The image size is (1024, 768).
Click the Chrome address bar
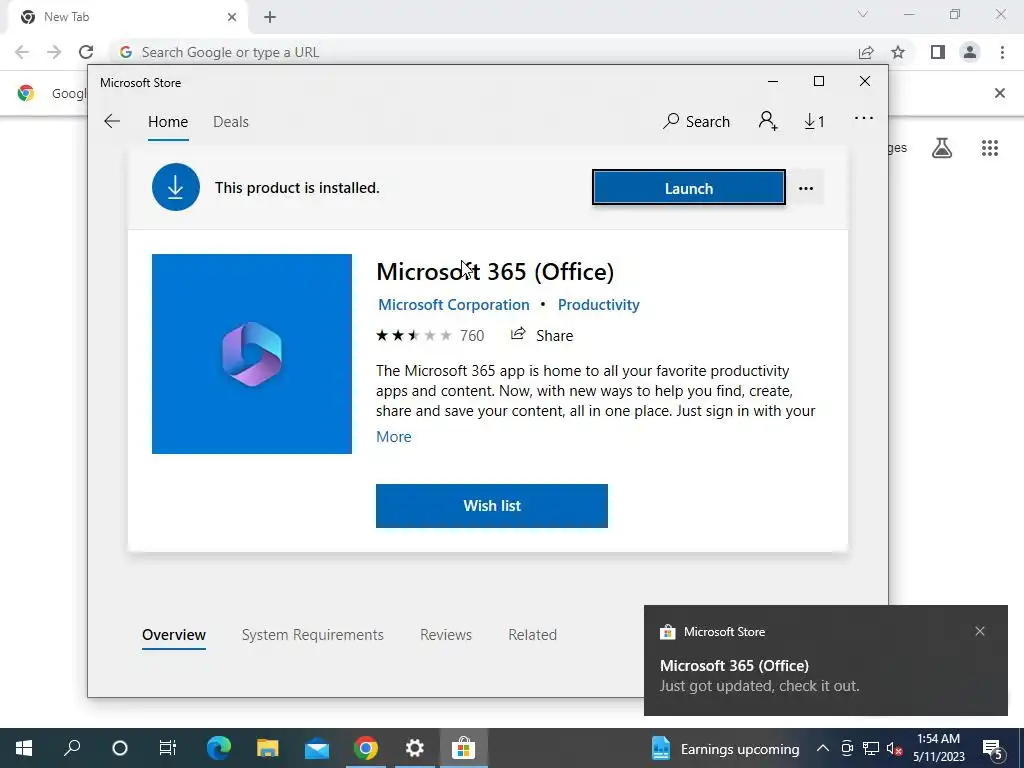pyautogui.click(x=483, y=52)
